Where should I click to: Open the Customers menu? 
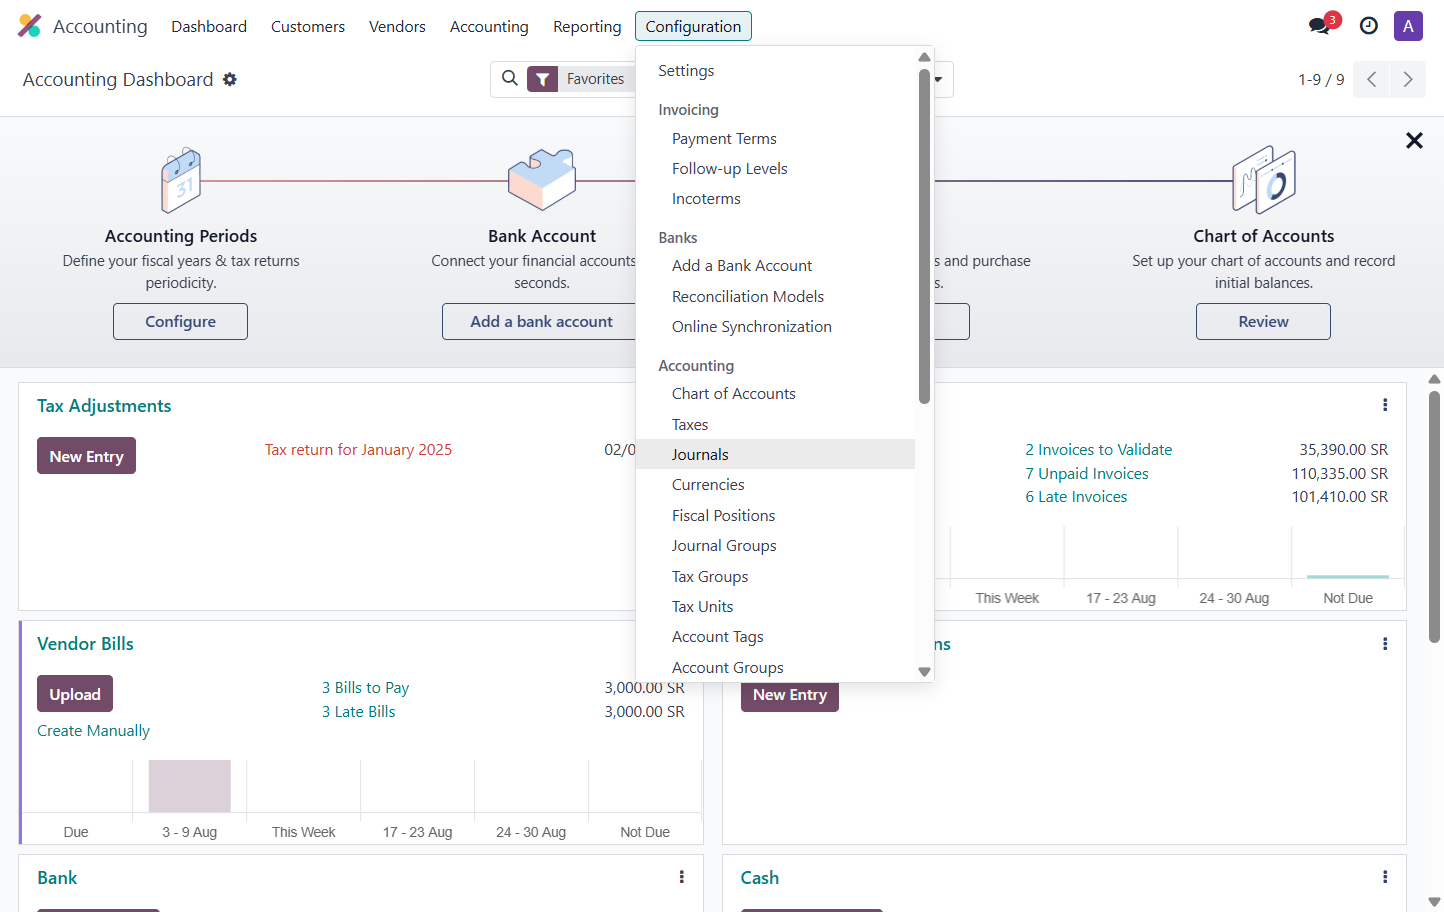point(308,26)
